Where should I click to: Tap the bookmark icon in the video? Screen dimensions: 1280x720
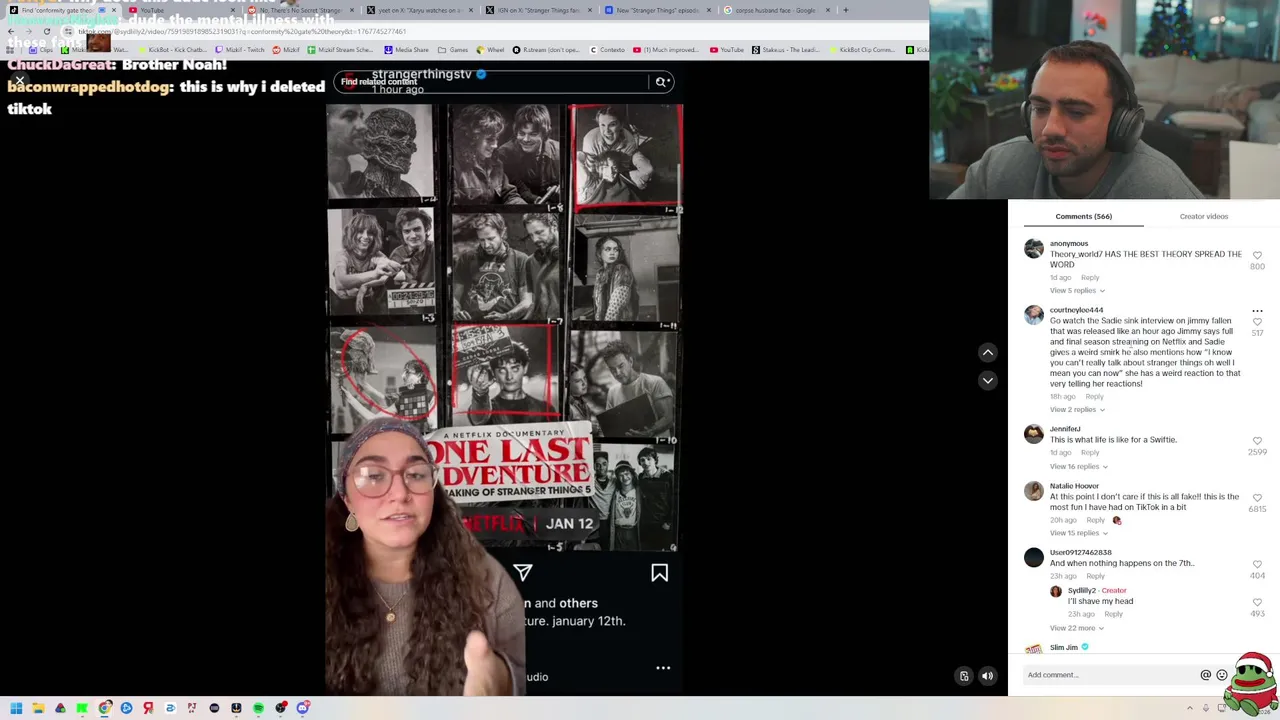pyautogui.click(x=659, y=572)
